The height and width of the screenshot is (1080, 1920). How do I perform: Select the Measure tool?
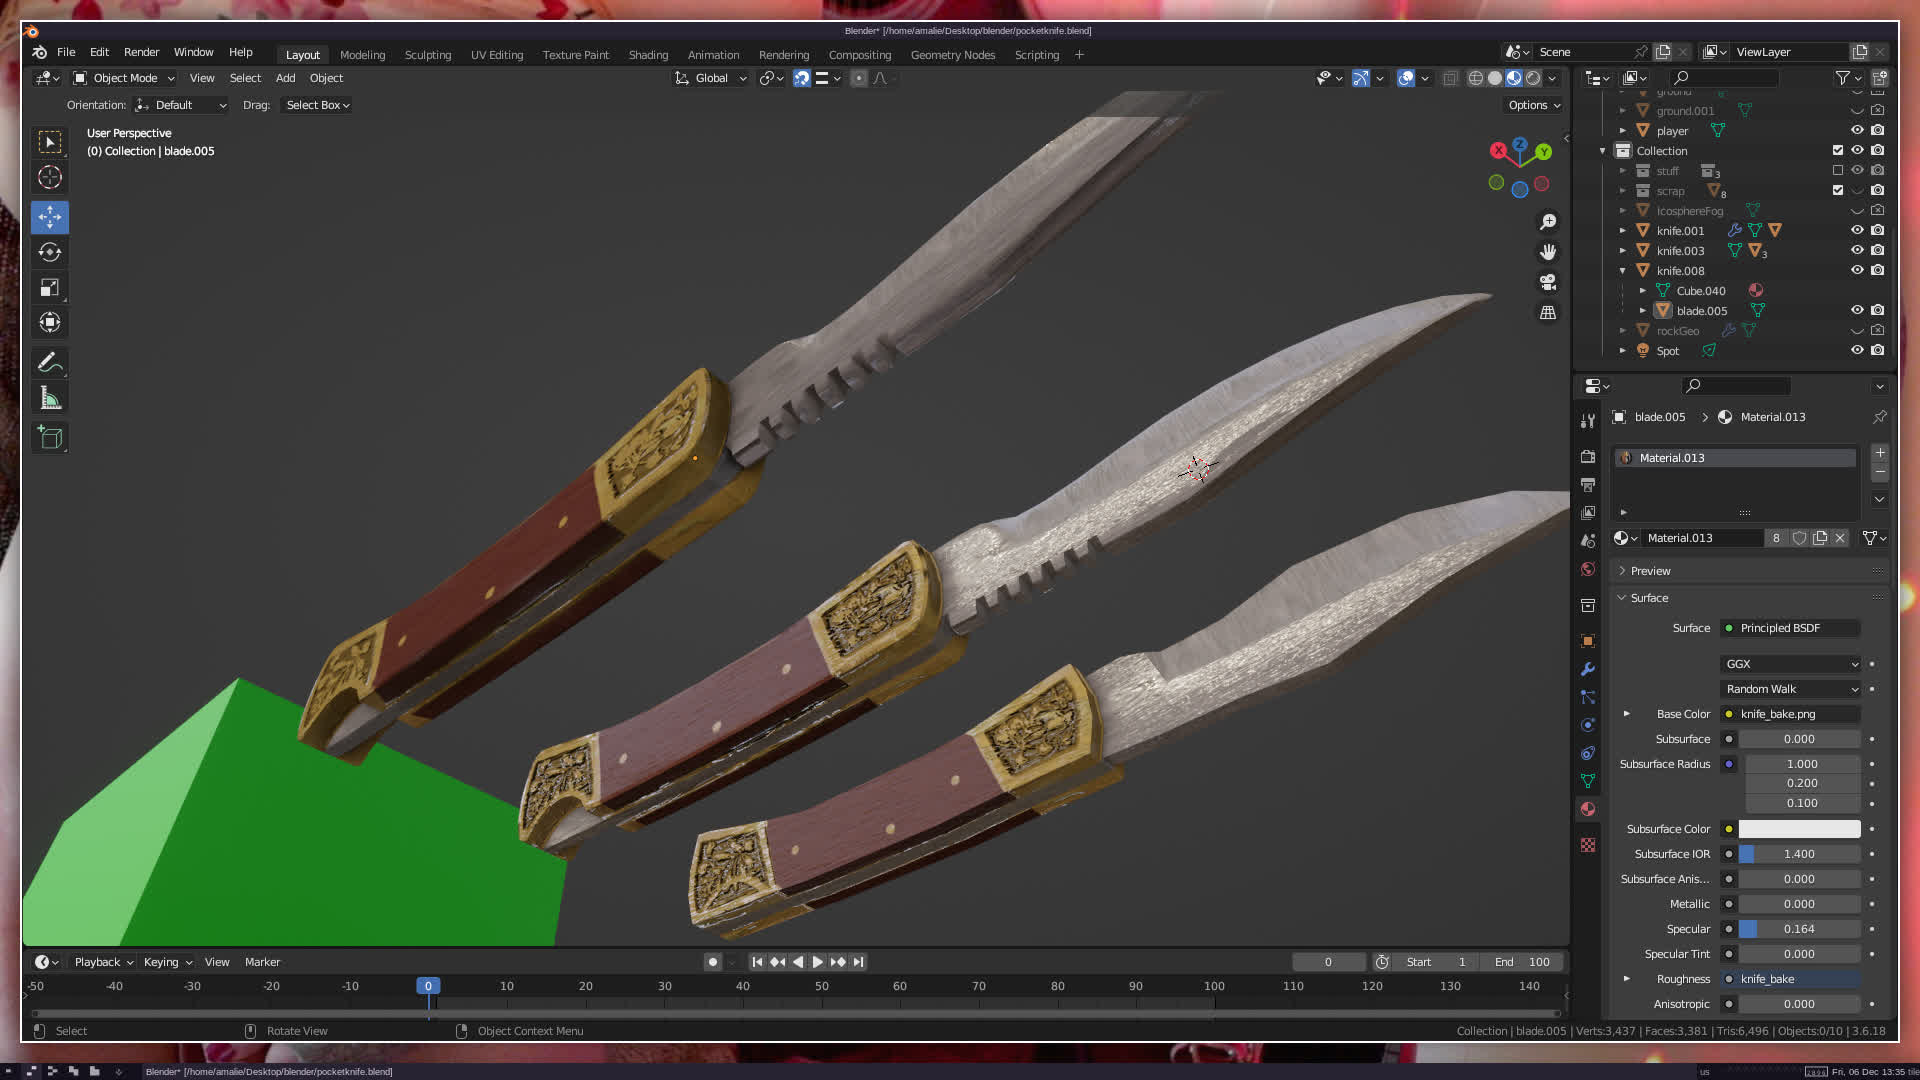pos(50,399)
